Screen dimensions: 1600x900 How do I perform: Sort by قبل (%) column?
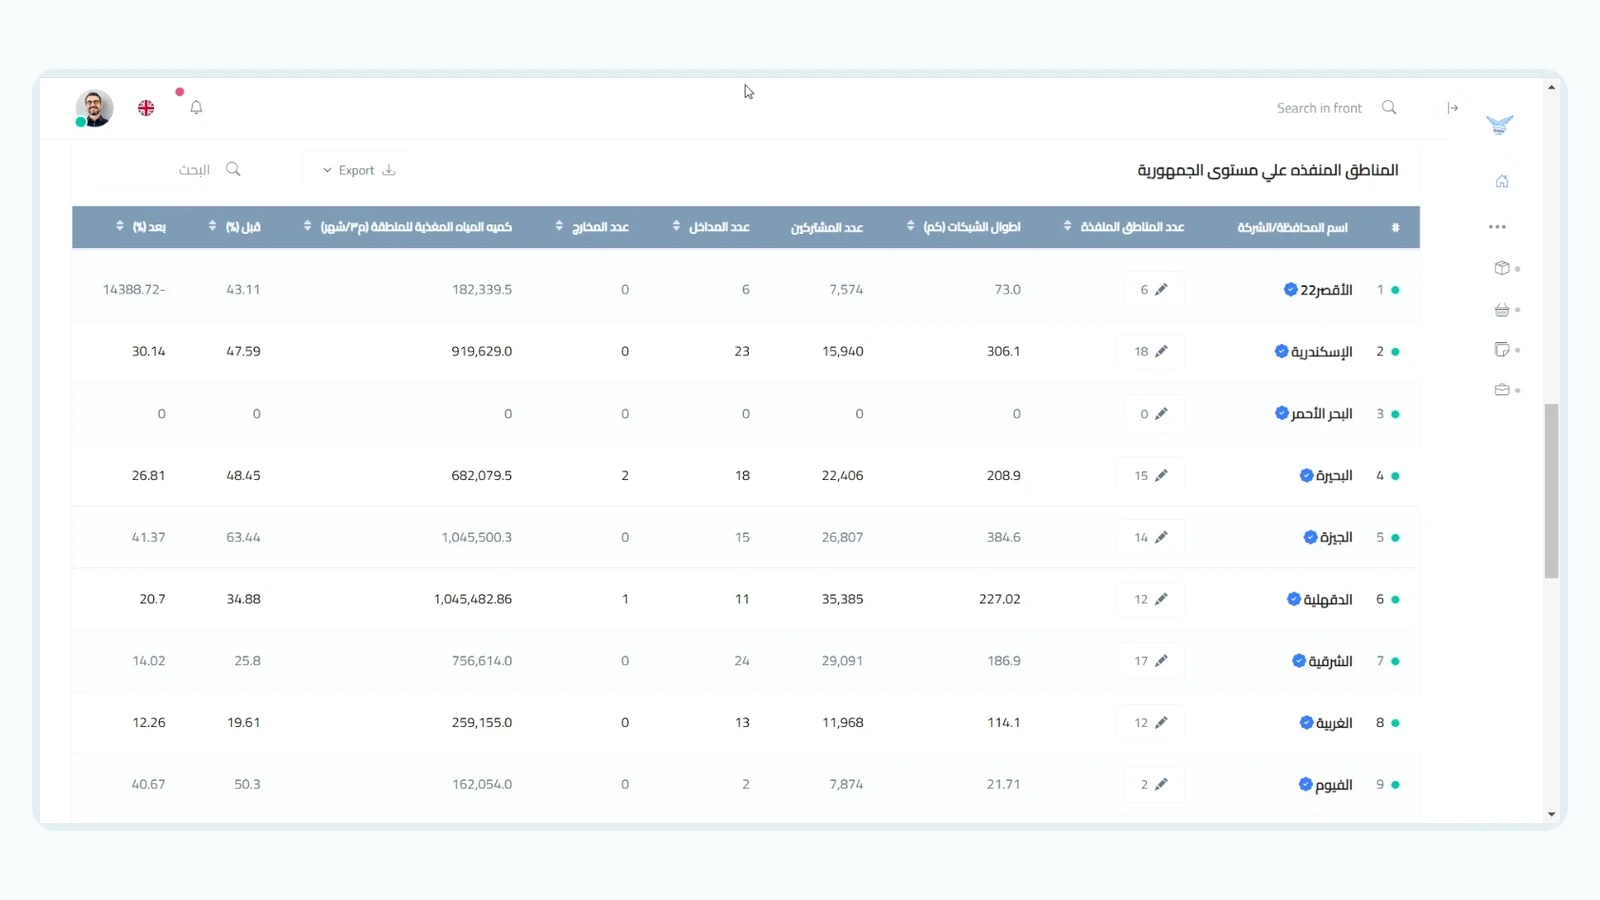coord(212,227)
